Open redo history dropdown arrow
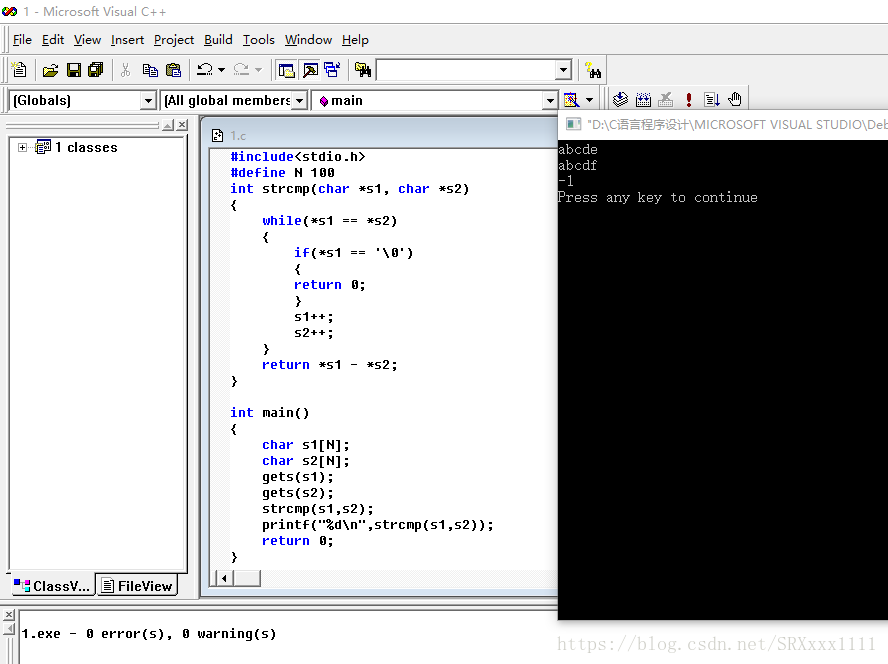This screenshot has height=664, width=888. [258, 70]
